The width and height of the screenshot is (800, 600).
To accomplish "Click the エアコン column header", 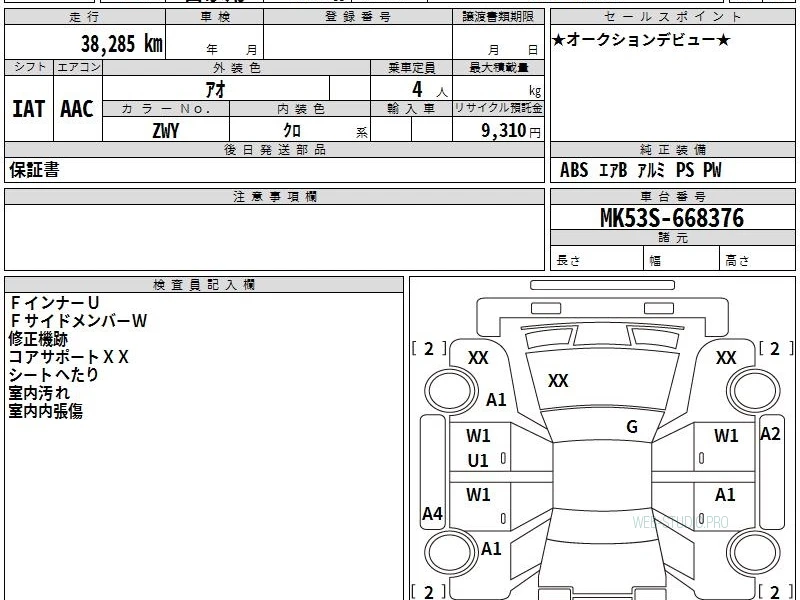I will 78,67.
